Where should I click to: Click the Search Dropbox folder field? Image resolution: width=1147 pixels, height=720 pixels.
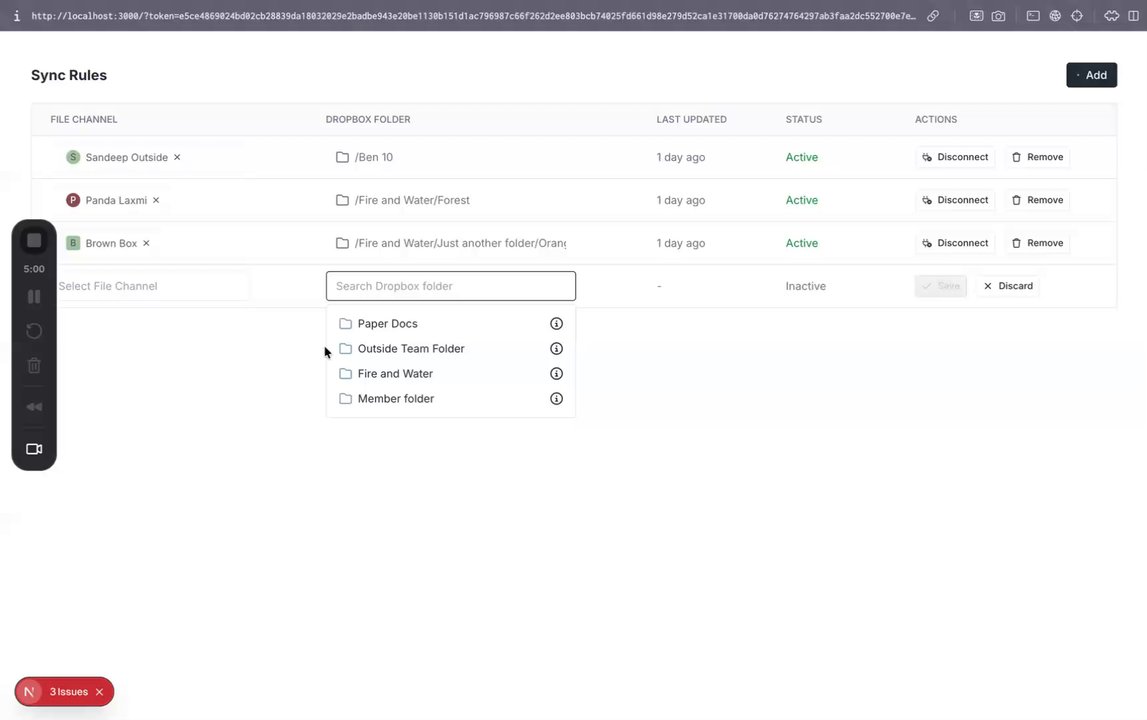(x=451, y=286)
